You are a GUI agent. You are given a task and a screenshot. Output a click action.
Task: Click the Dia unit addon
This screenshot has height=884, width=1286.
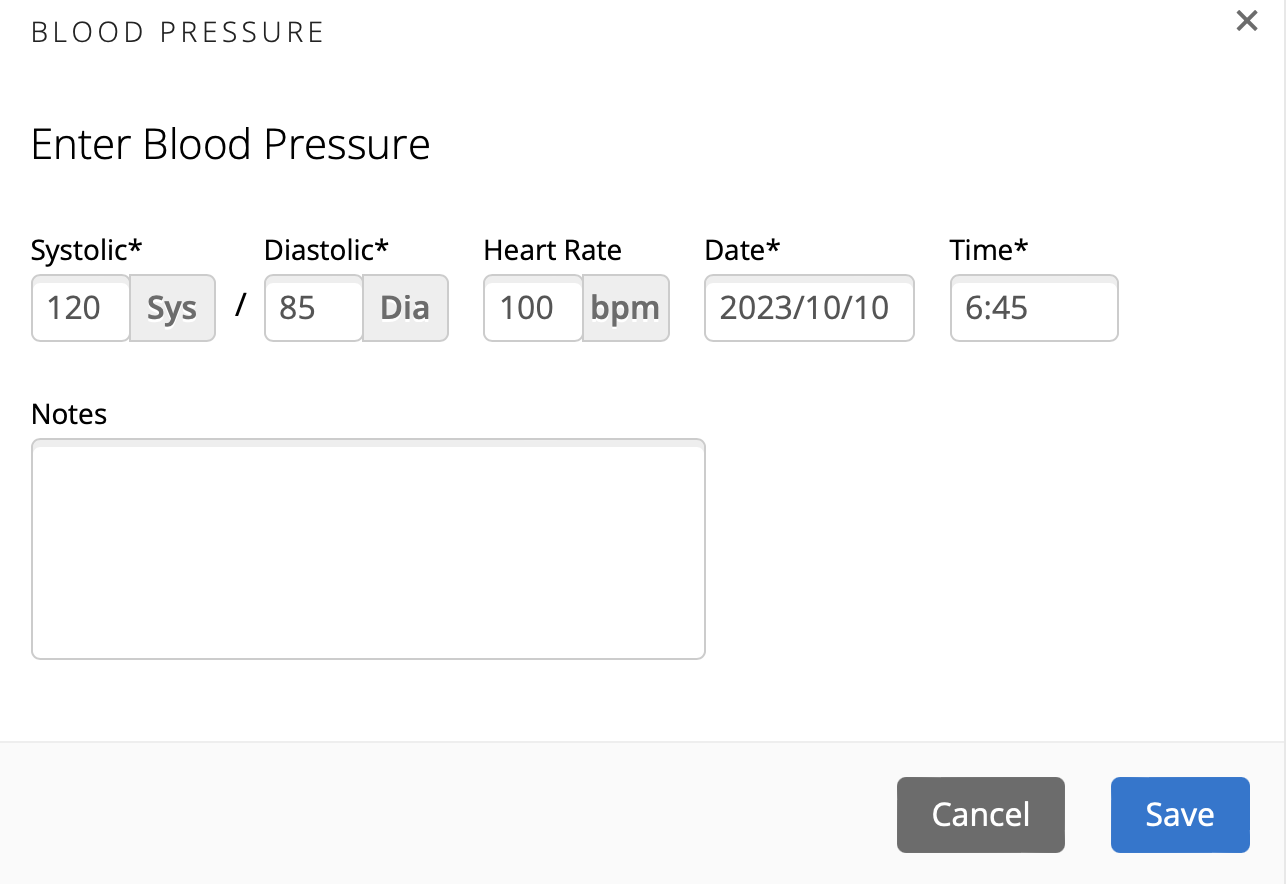tap(405, 308)
